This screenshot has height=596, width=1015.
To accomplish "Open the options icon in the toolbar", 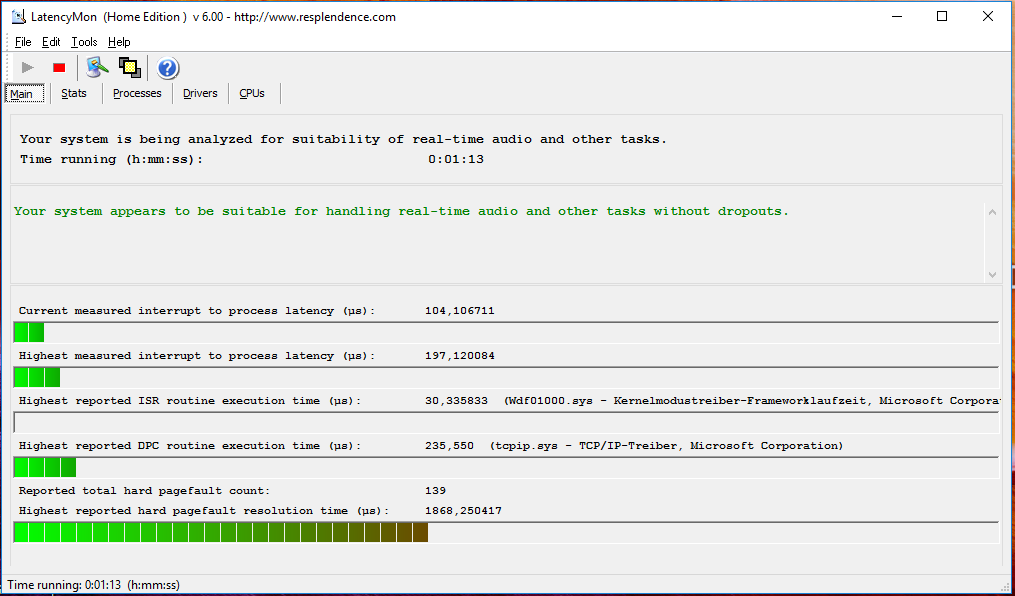I will coord(97,67).
